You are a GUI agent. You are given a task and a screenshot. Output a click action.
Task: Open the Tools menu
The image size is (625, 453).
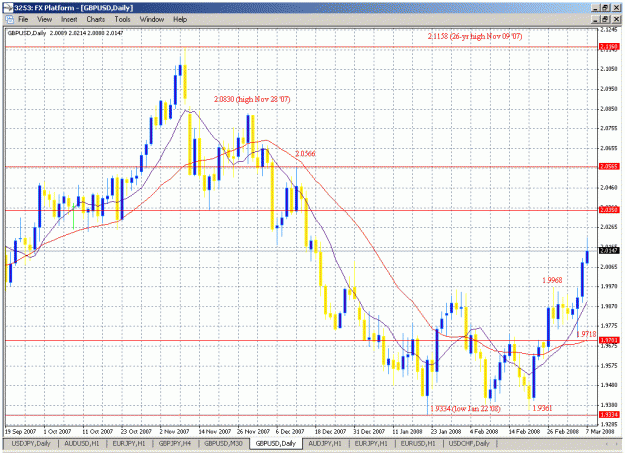pyautogui.click(x=122, y=19)
